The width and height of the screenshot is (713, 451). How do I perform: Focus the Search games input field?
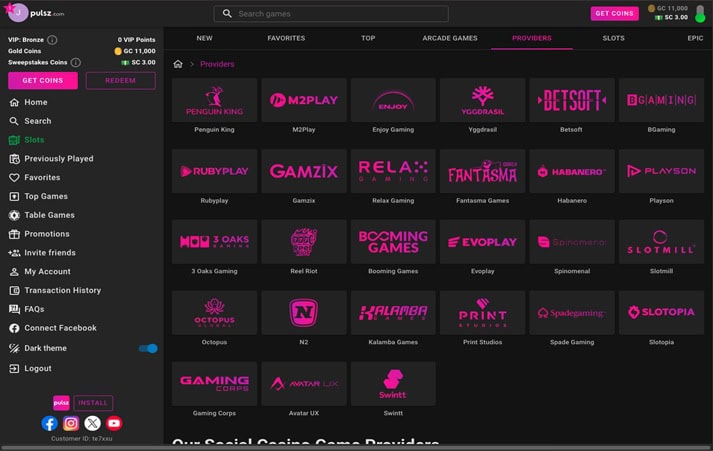coord(331,14)
